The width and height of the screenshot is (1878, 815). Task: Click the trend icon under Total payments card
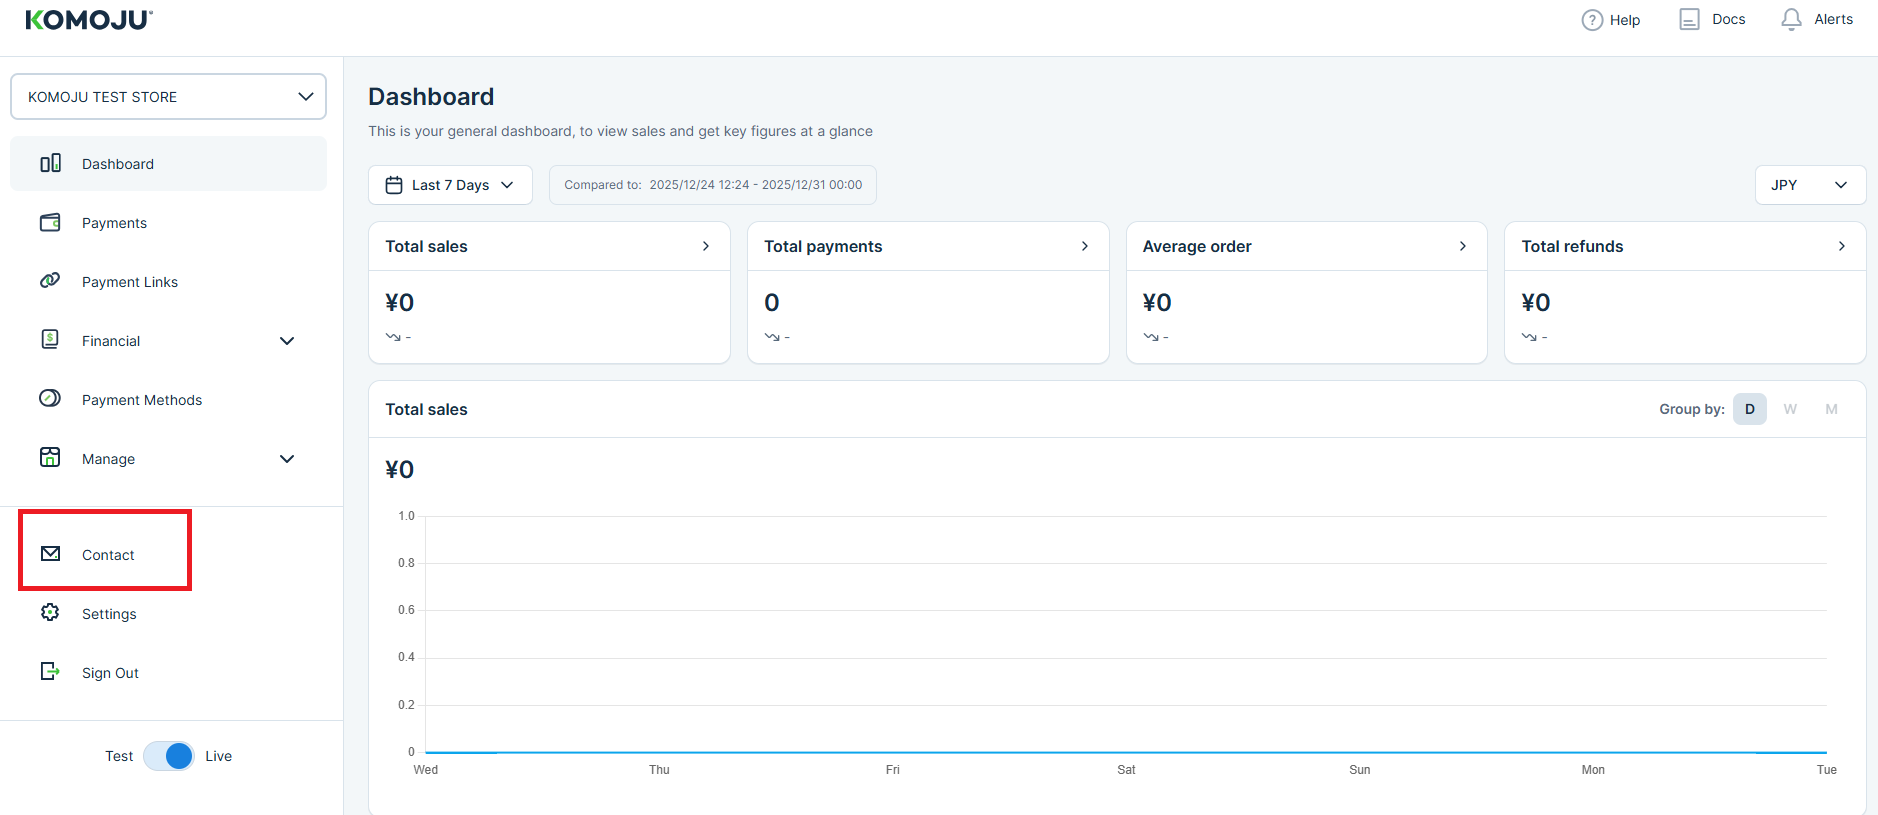pyautogui.click(x=772, y=337)
